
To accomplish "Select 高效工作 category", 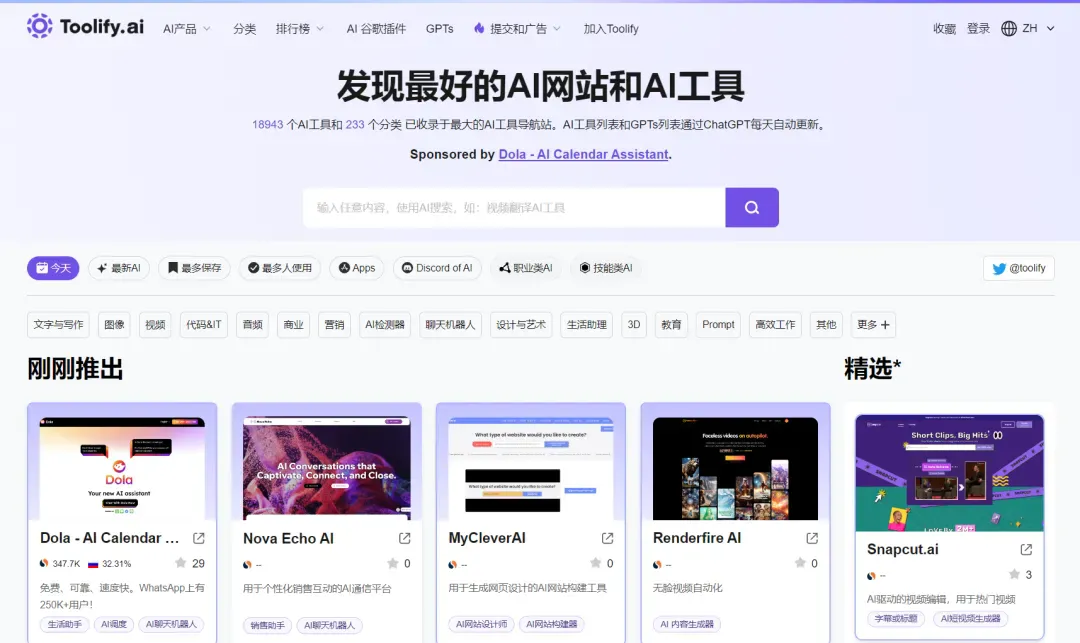I will pyautogui.click(x=775, y=324).
